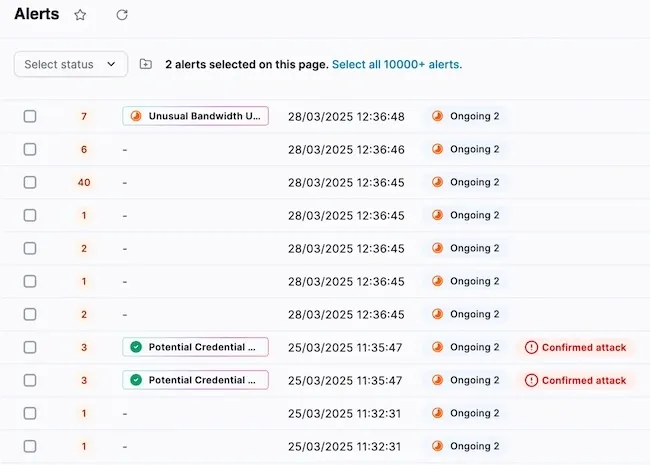Open the 'Unusual Bandwidth U...' tag
Image resolution: width=650 pixels, height=465 pixels.
(195, 116)
